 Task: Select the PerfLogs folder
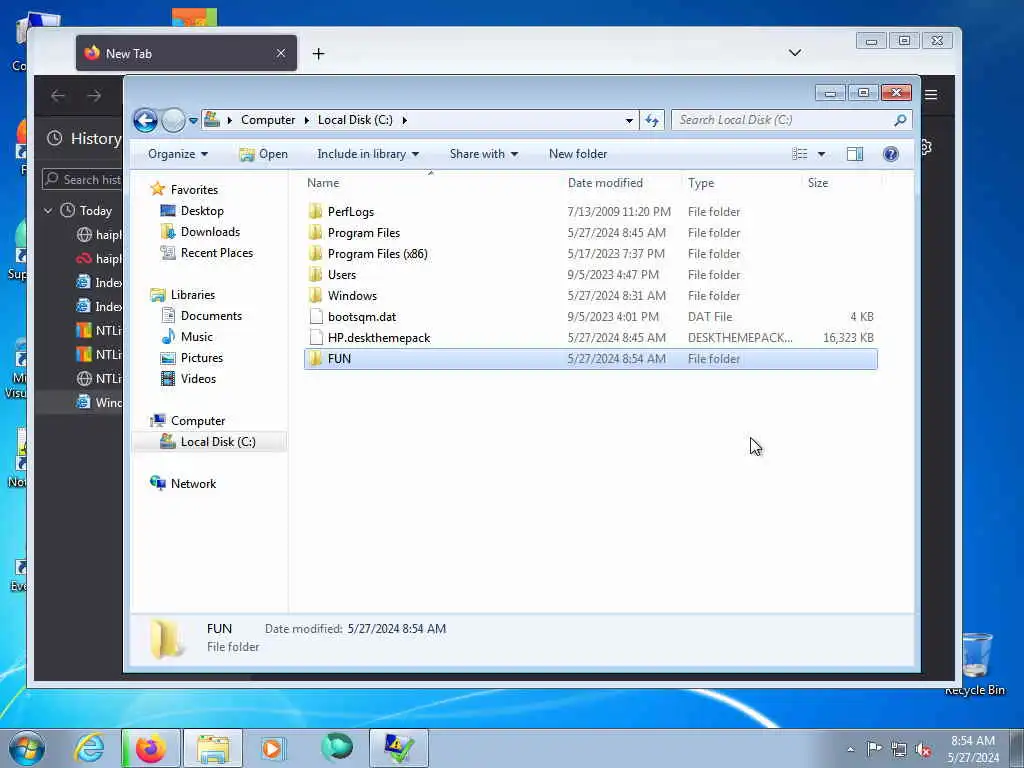tap(590, 212)
